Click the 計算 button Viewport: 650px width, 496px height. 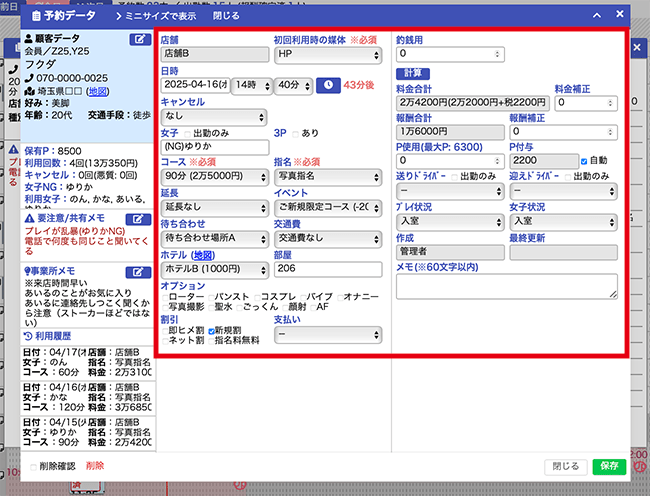tap(413, 73)
